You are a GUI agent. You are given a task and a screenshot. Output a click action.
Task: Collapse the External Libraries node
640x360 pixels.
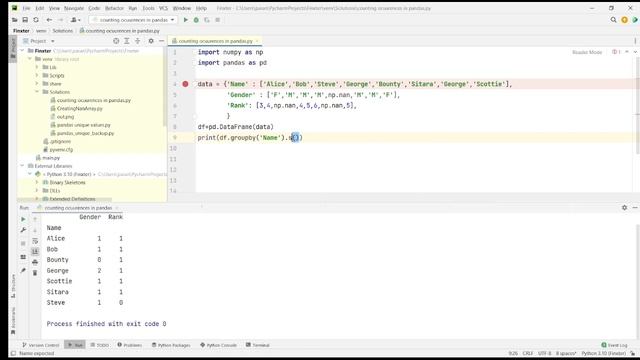[22, 166]
